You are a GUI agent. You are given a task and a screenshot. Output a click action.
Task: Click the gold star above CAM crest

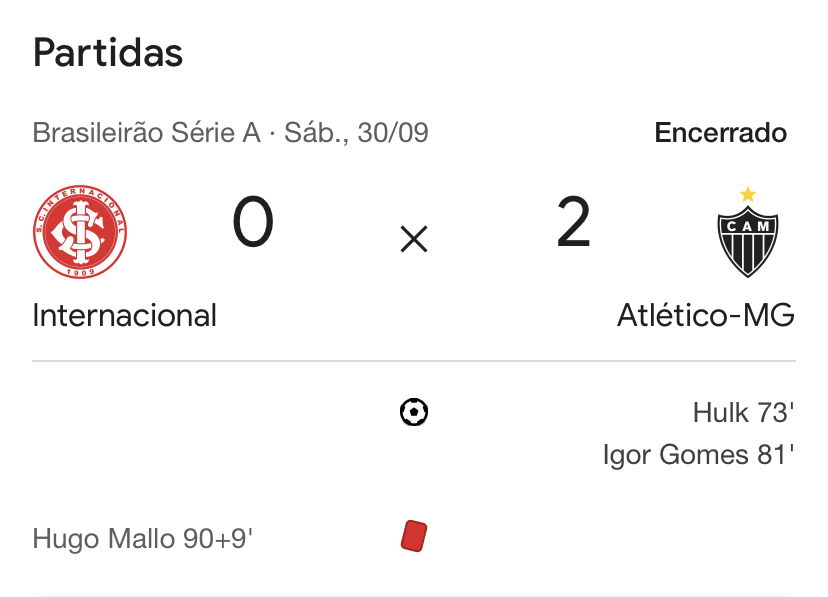coord(748,194)
